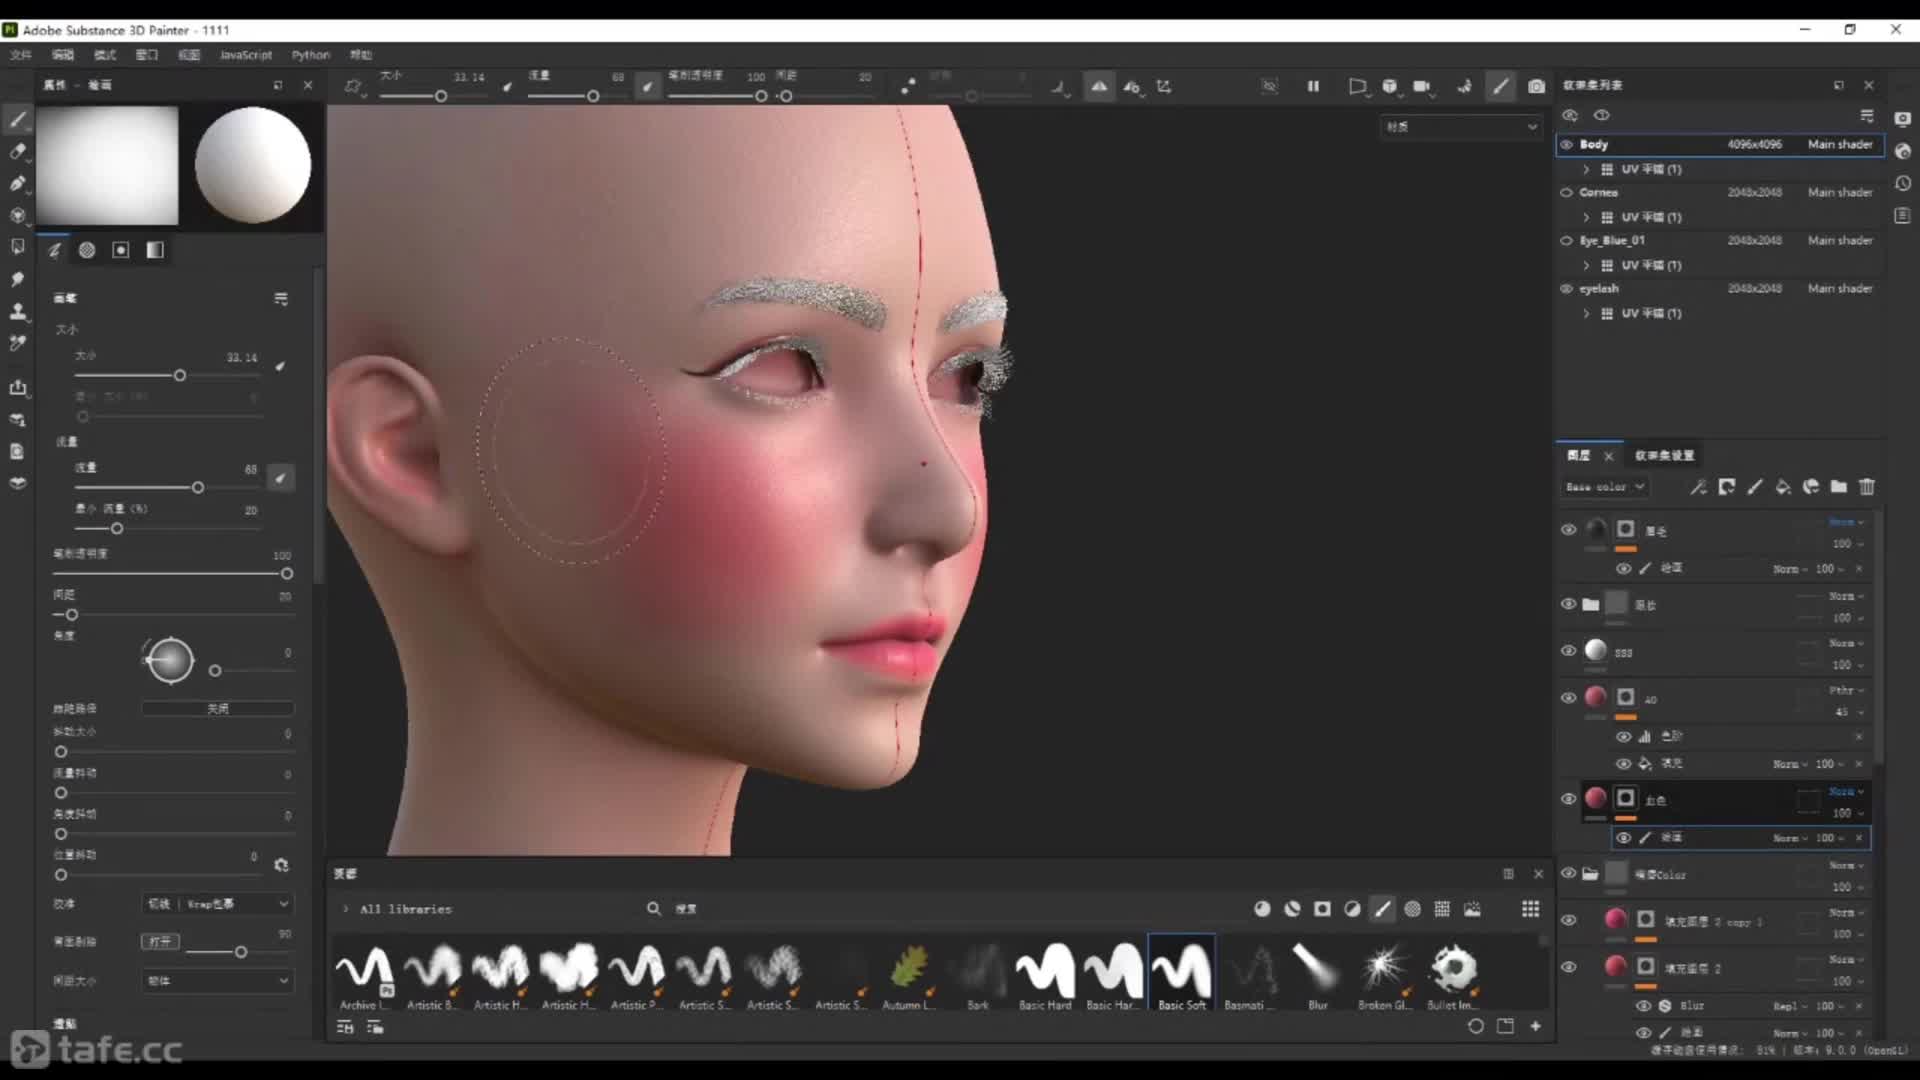The width and height of the screenshot is (1920, 1080).
Task: Expand UV tiles under Eye_Blue_01
Action: point(1586,266)
